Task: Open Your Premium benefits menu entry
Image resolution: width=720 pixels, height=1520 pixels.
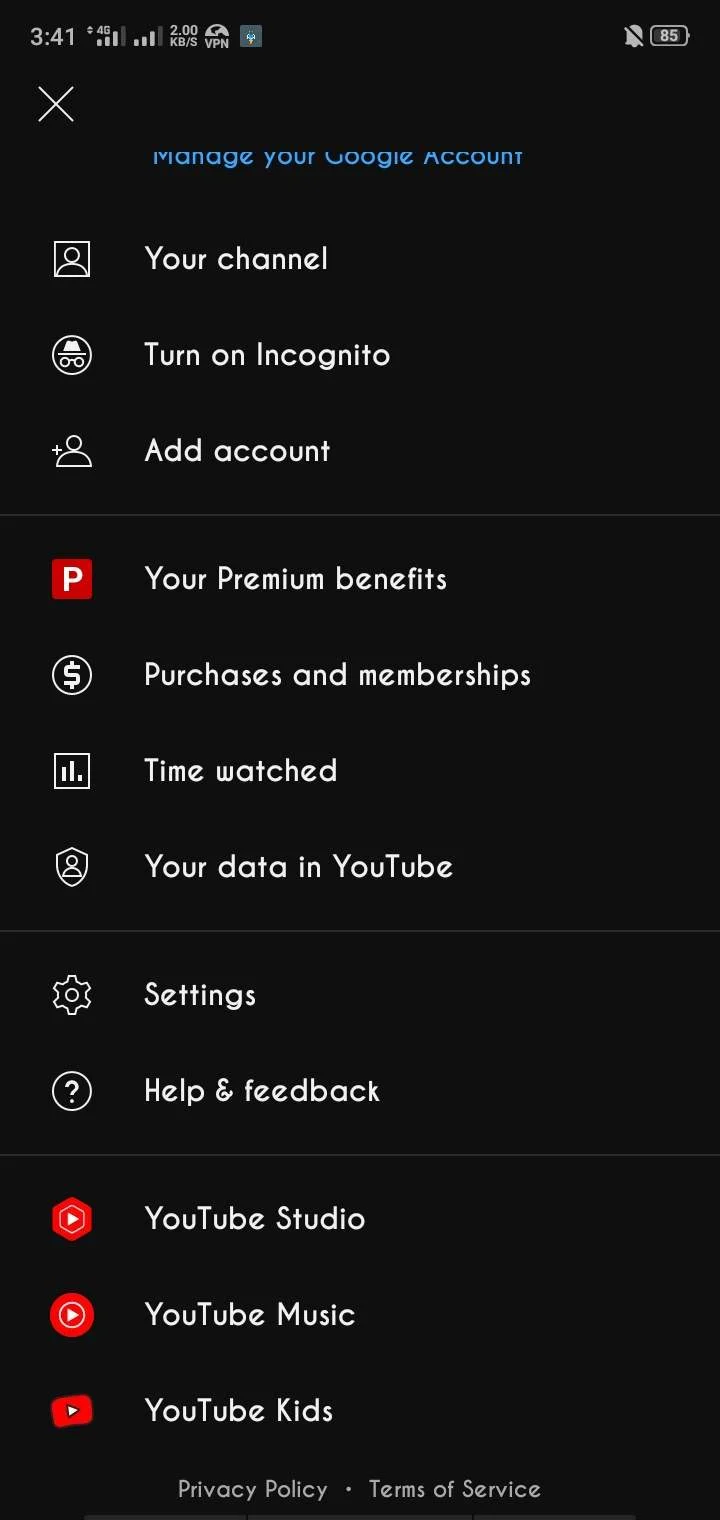Action: click(360, 579)
